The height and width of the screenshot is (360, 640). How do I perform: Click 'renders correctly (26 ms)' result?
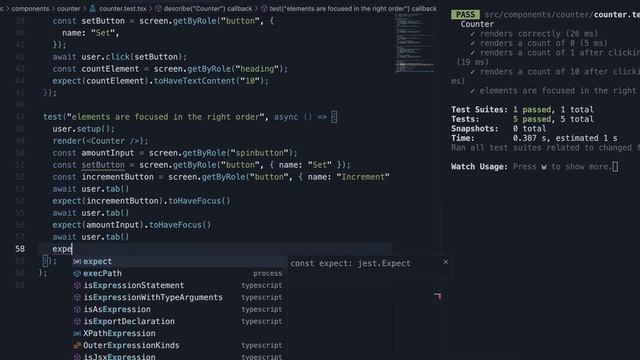(x=539, y=34)
